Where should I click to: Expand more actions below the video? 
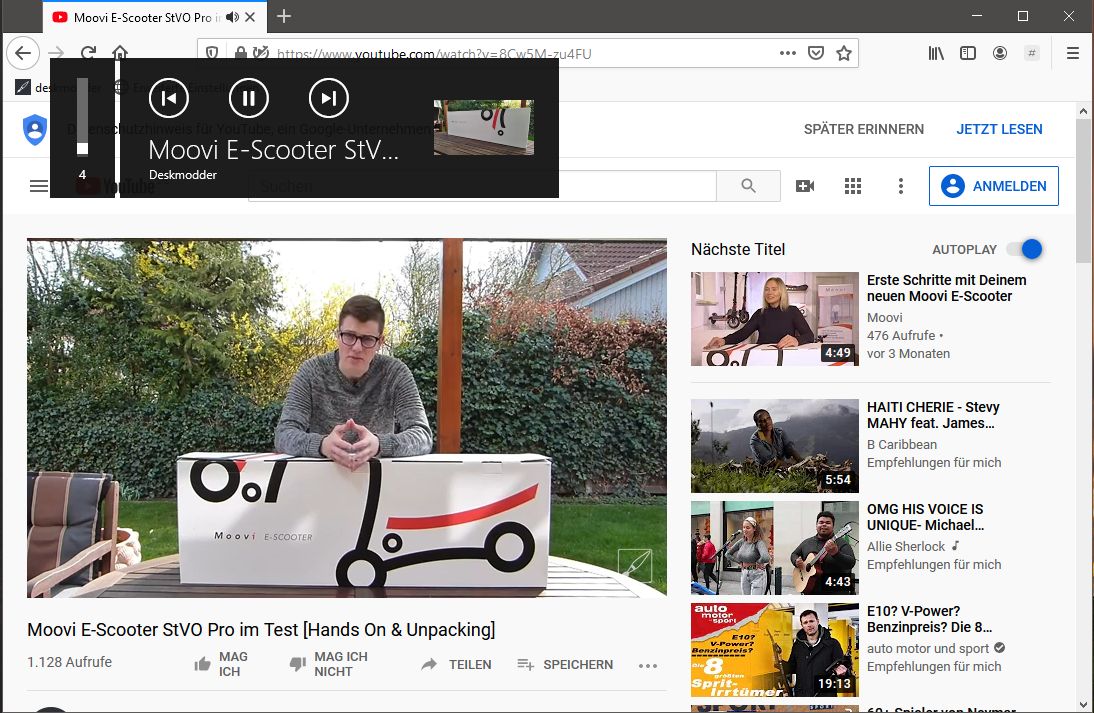[x=648, y=665]
